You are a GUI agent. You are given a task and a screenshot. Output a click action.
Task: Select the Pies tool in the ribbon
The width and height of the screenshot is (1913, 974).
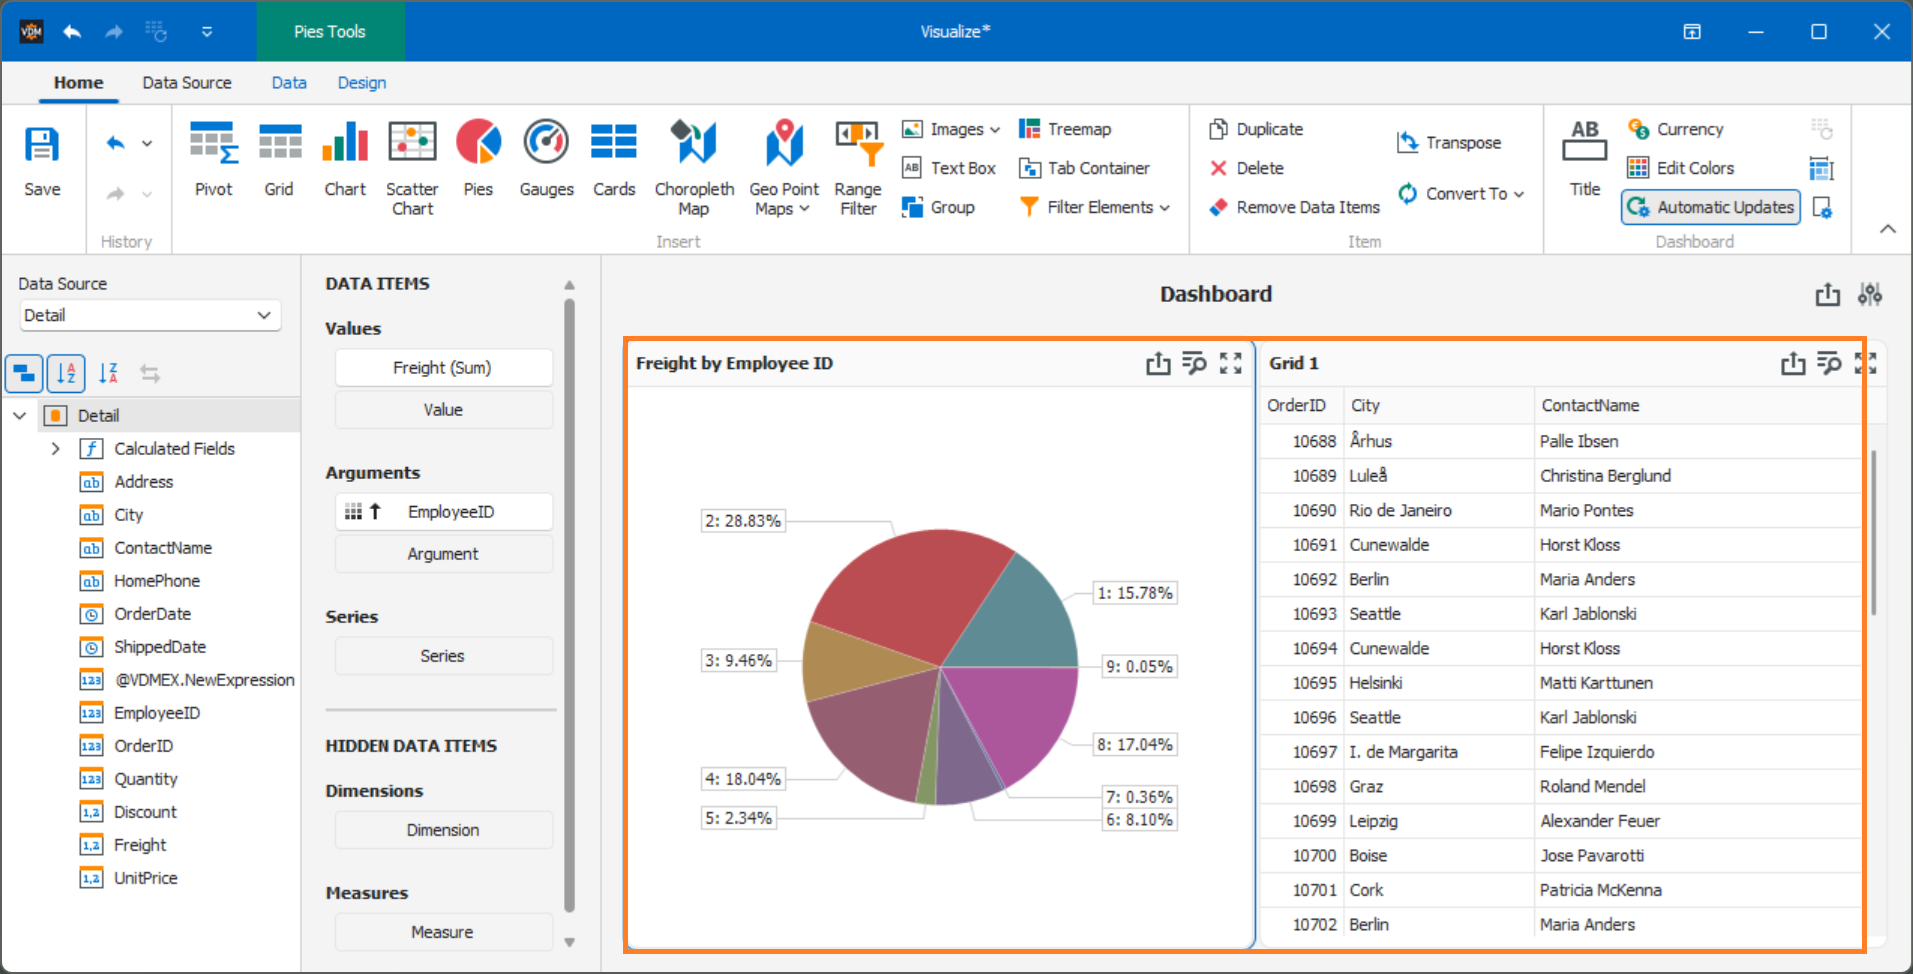pyautogui.click(x=478, y=160)
